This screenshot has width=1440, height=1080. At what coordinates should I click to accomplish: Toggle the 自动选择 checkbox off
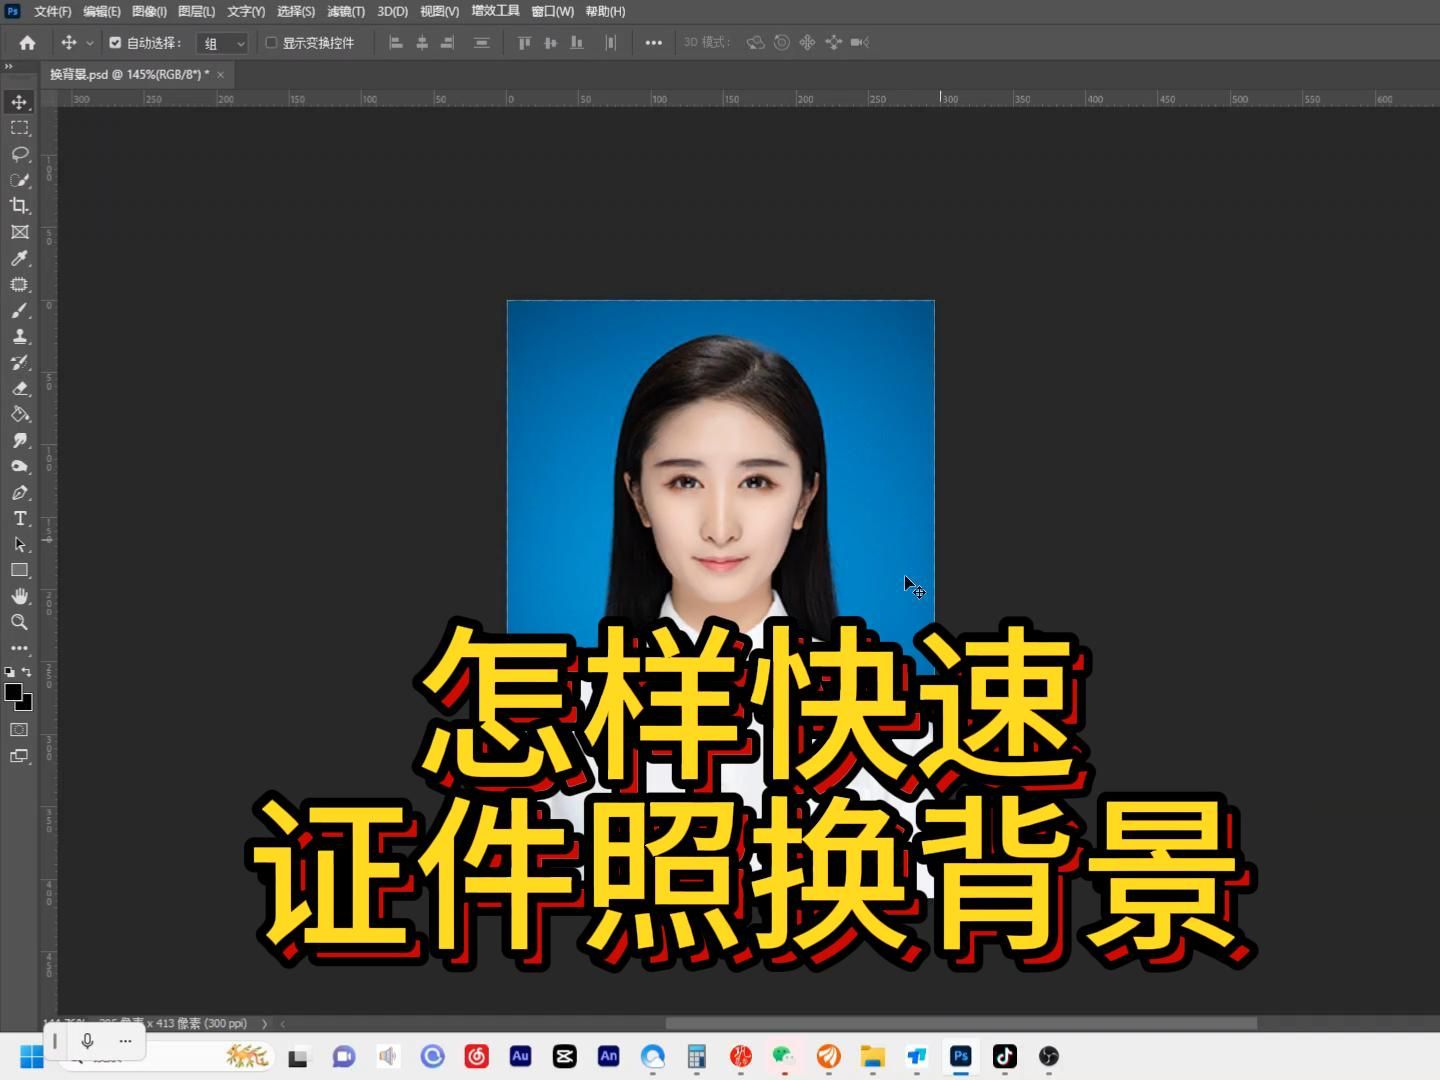click(x=114, y=42)
